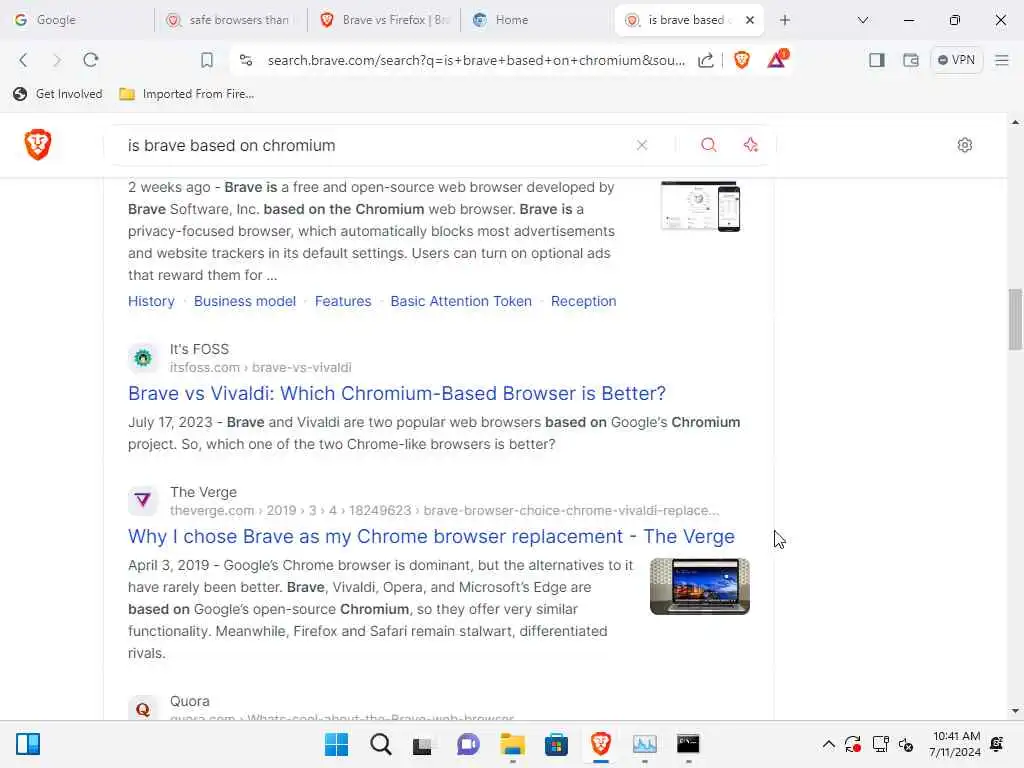
Task: Click the It's FOSS site favicon
Action: (x=143, y=358)
